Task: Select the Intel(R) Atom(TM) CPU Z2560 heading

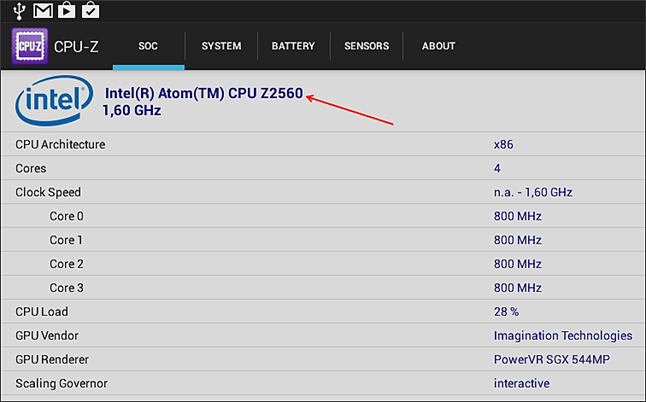Action: tap(204, 93)
